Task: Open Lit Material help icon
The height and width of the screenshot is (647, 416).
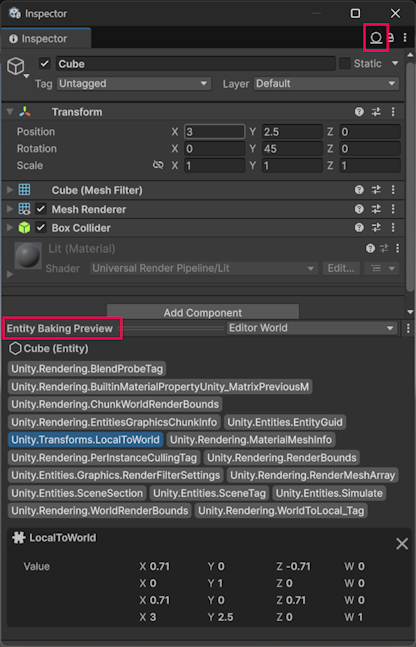Action: [370, 248]
